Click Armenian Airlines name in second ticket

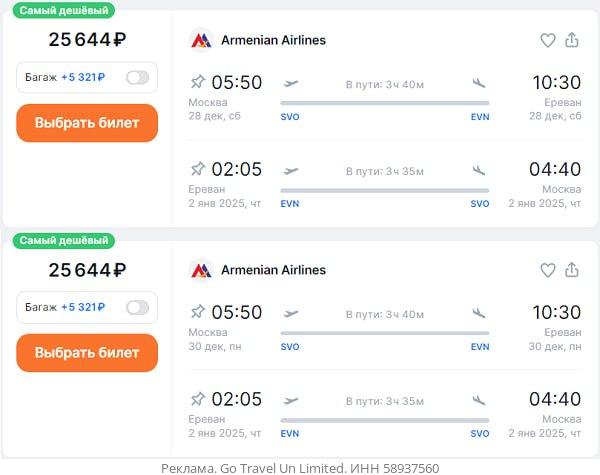pyautogui.click(x=273, y=270)
